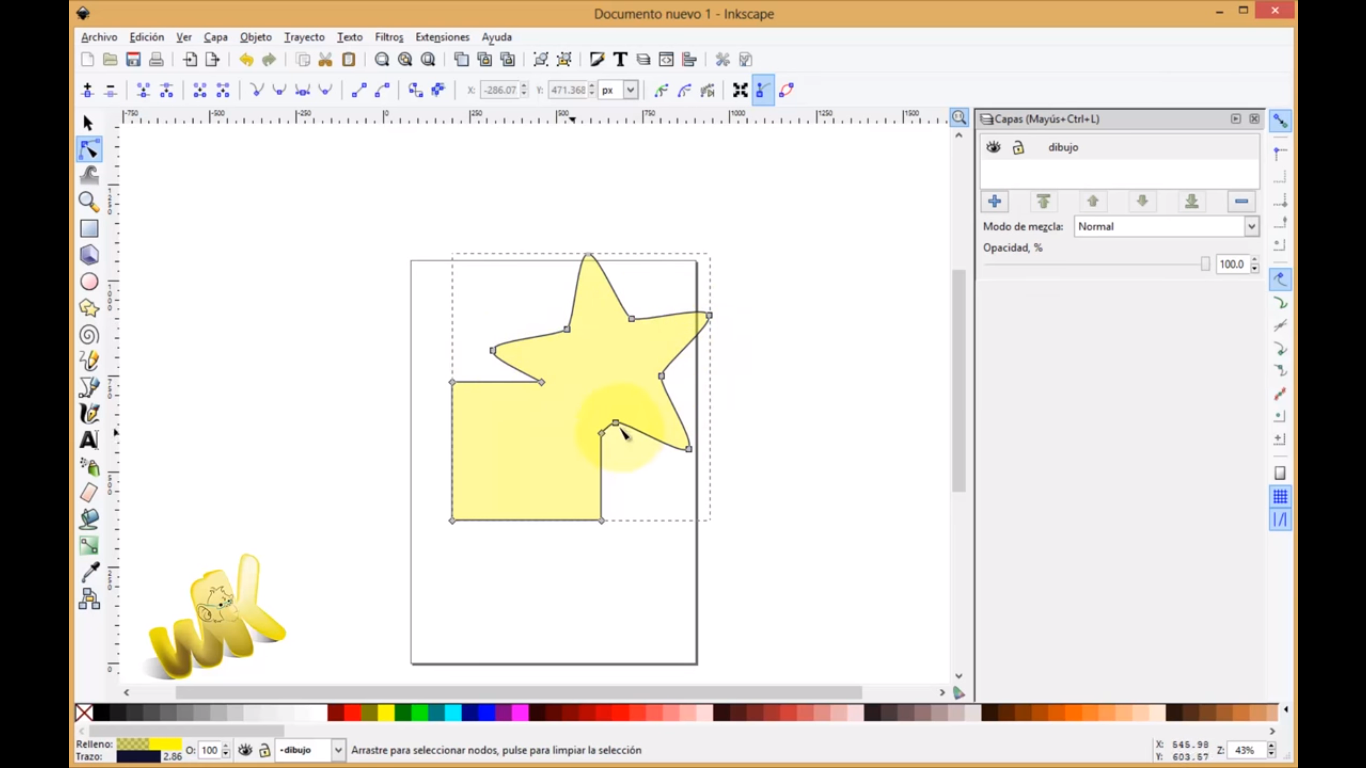Screen dimensions: 1366x768
Task: Activate the Tweak tool below node editing
Action: pyautogui.click(x=88, y=175)
